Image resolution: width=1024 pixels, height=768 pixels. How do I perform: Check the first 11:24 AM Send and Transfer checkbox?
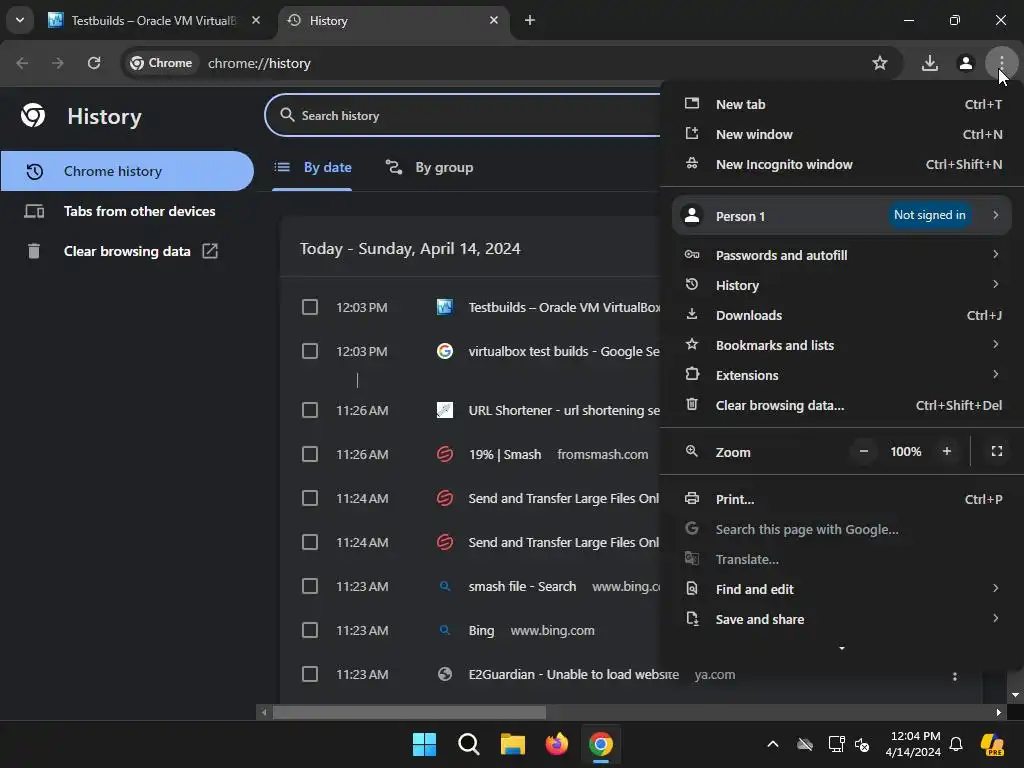click(x=310, y=498)
